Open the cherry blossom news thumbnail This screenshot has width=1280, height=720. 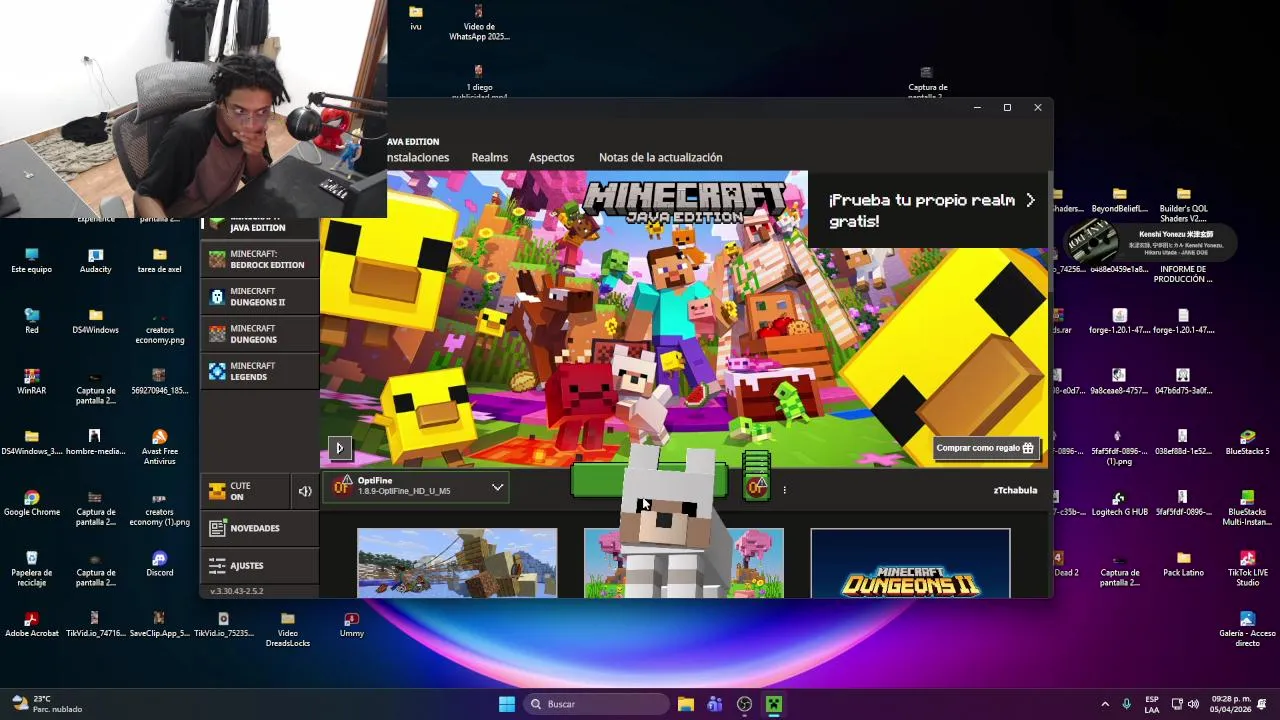(x=684, y=563)
